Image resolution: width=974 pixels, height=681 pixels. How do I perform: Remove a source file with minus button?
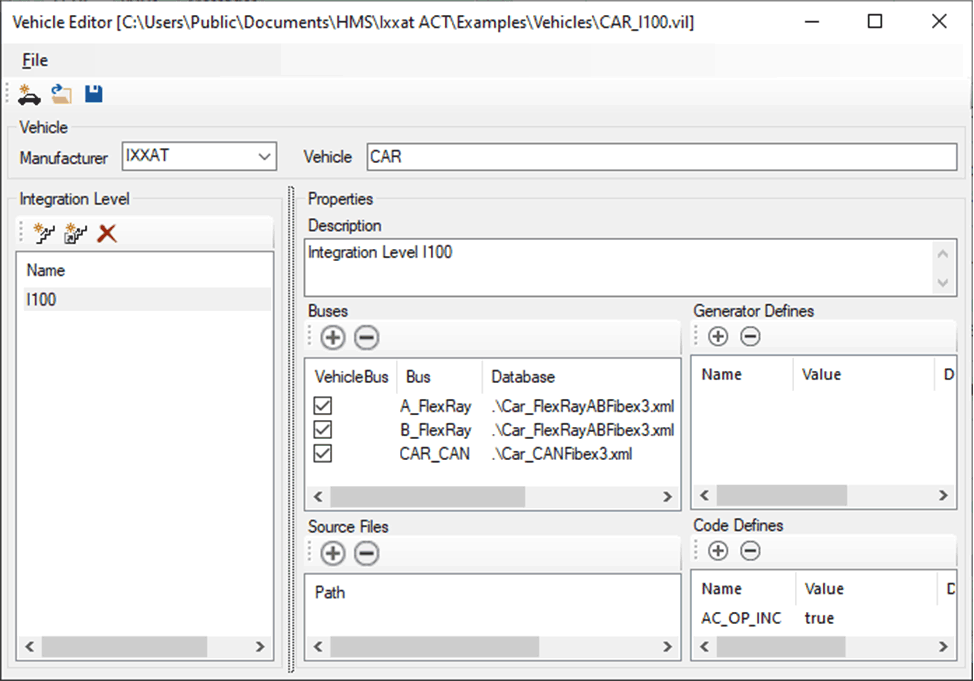366,553
